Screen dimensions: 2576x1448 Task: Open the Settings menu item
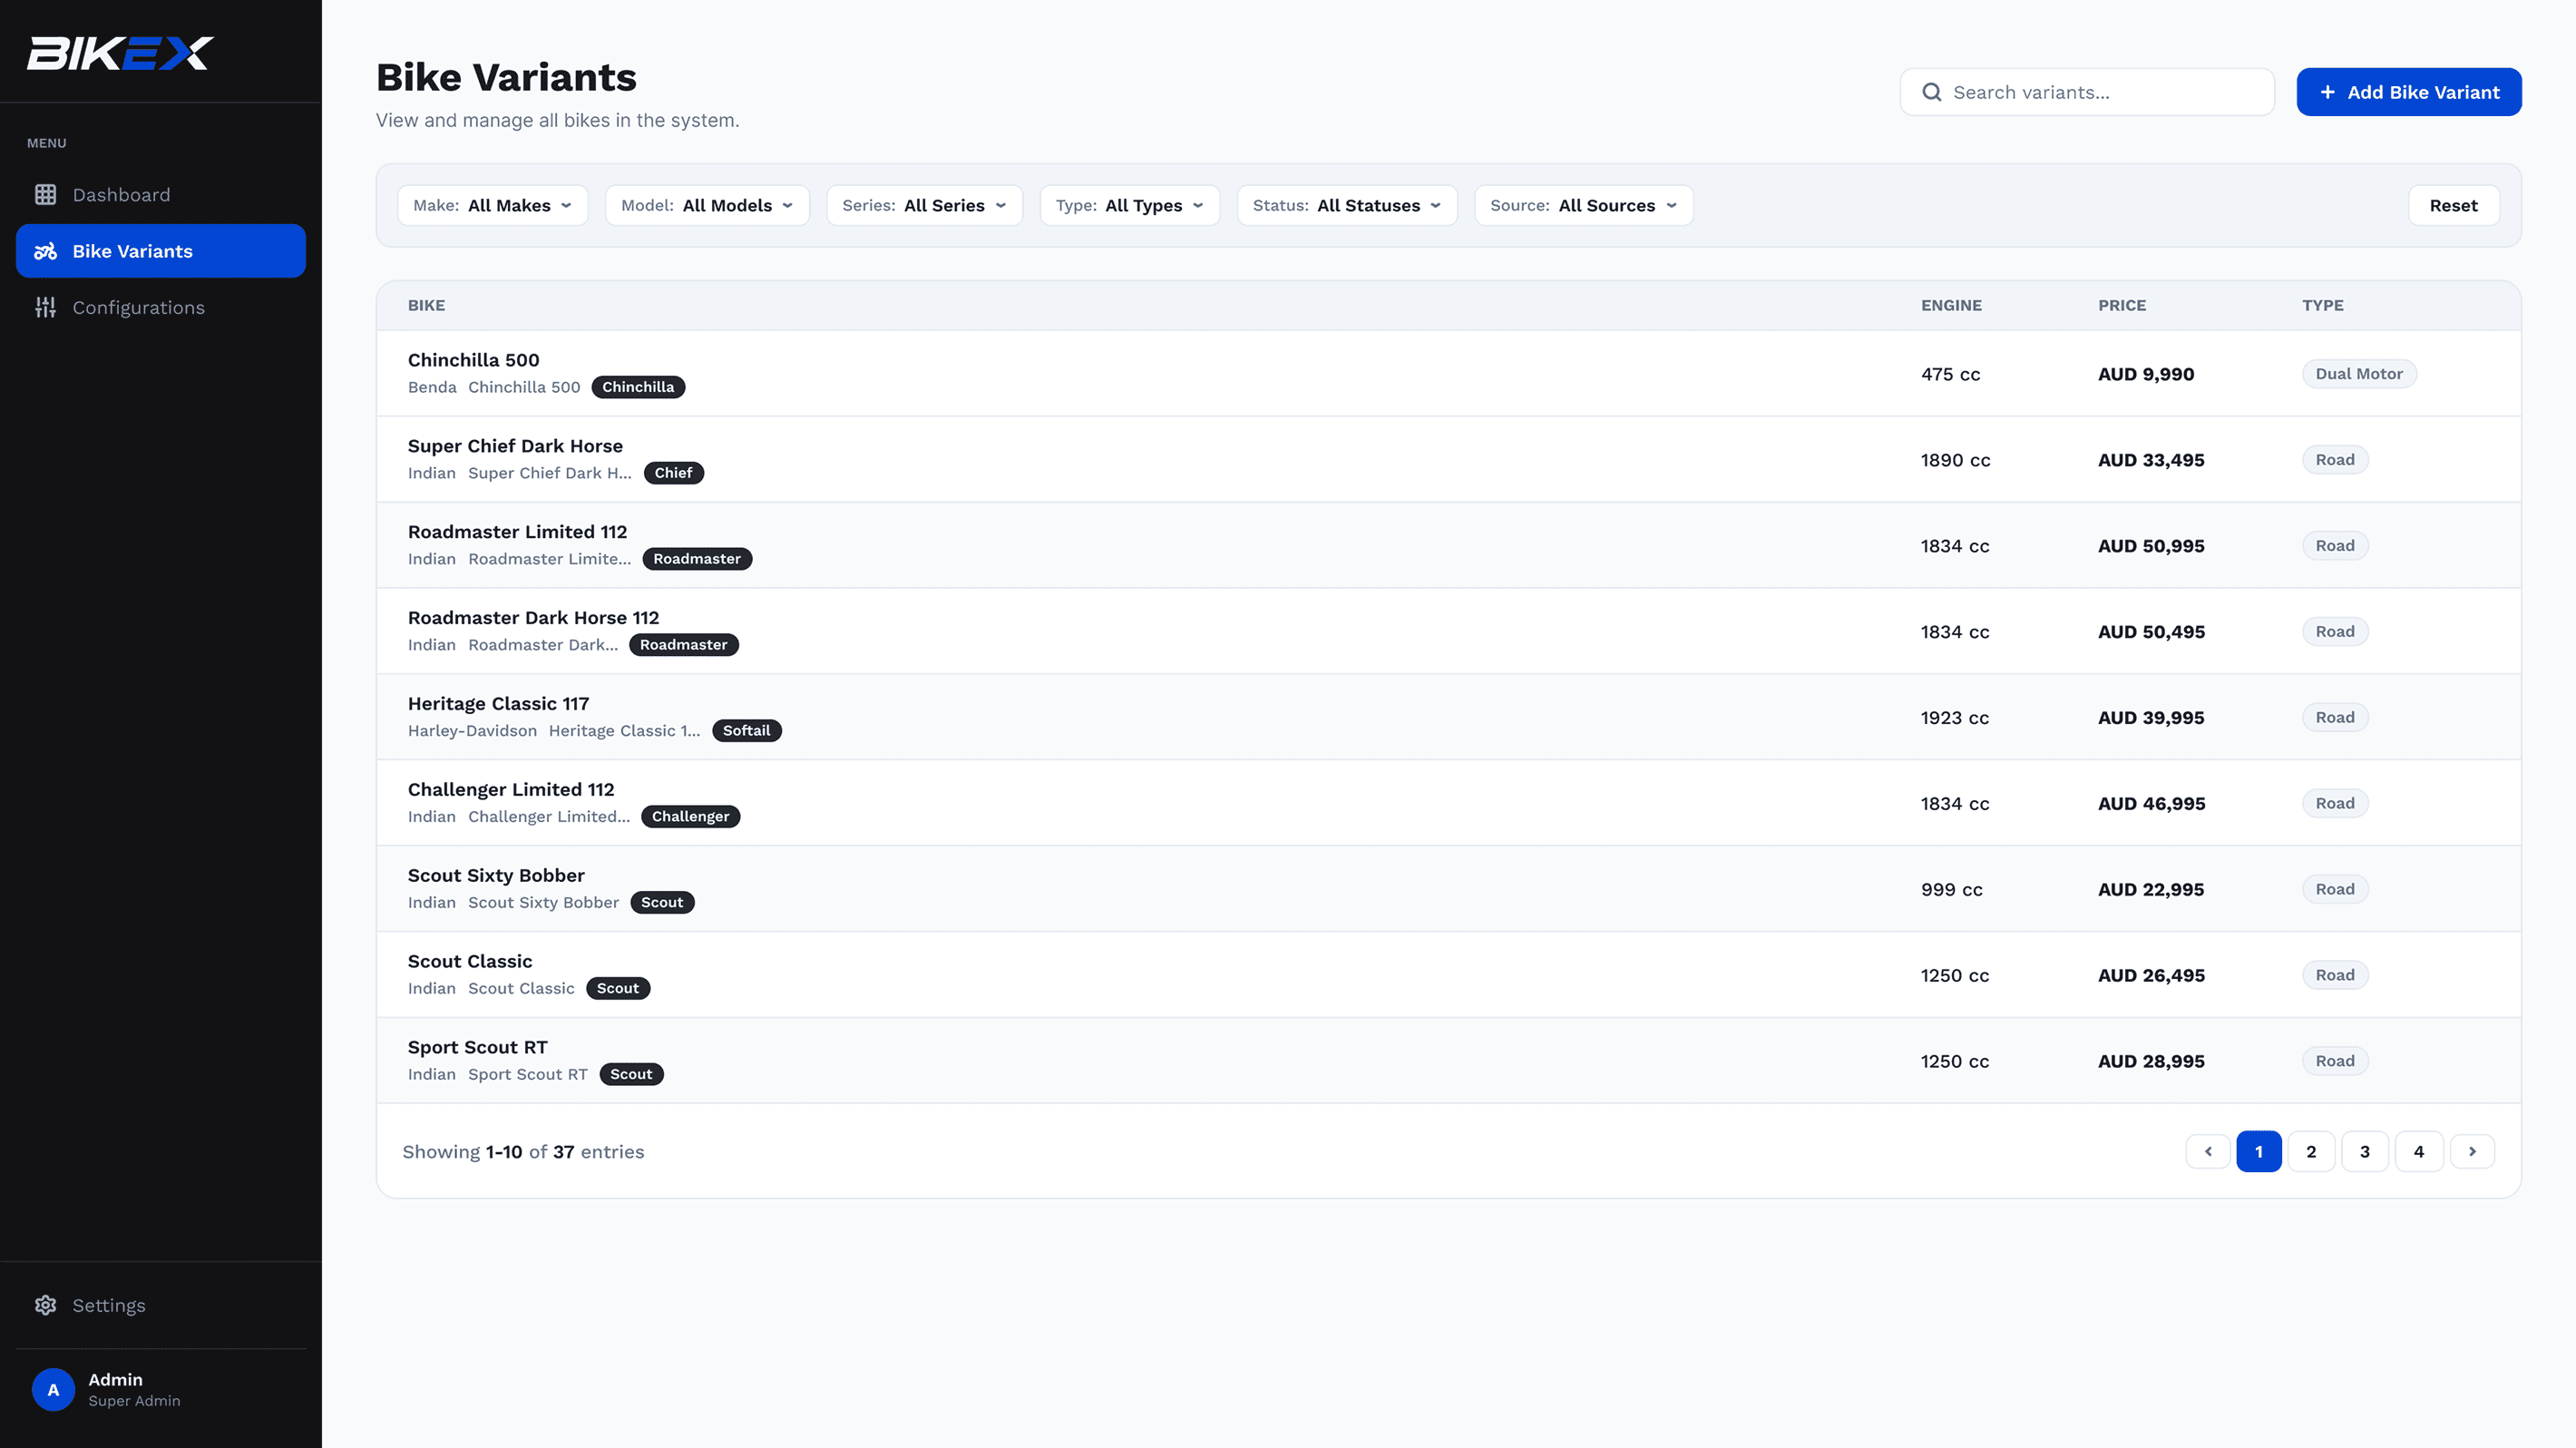(x=161, y=1305)
